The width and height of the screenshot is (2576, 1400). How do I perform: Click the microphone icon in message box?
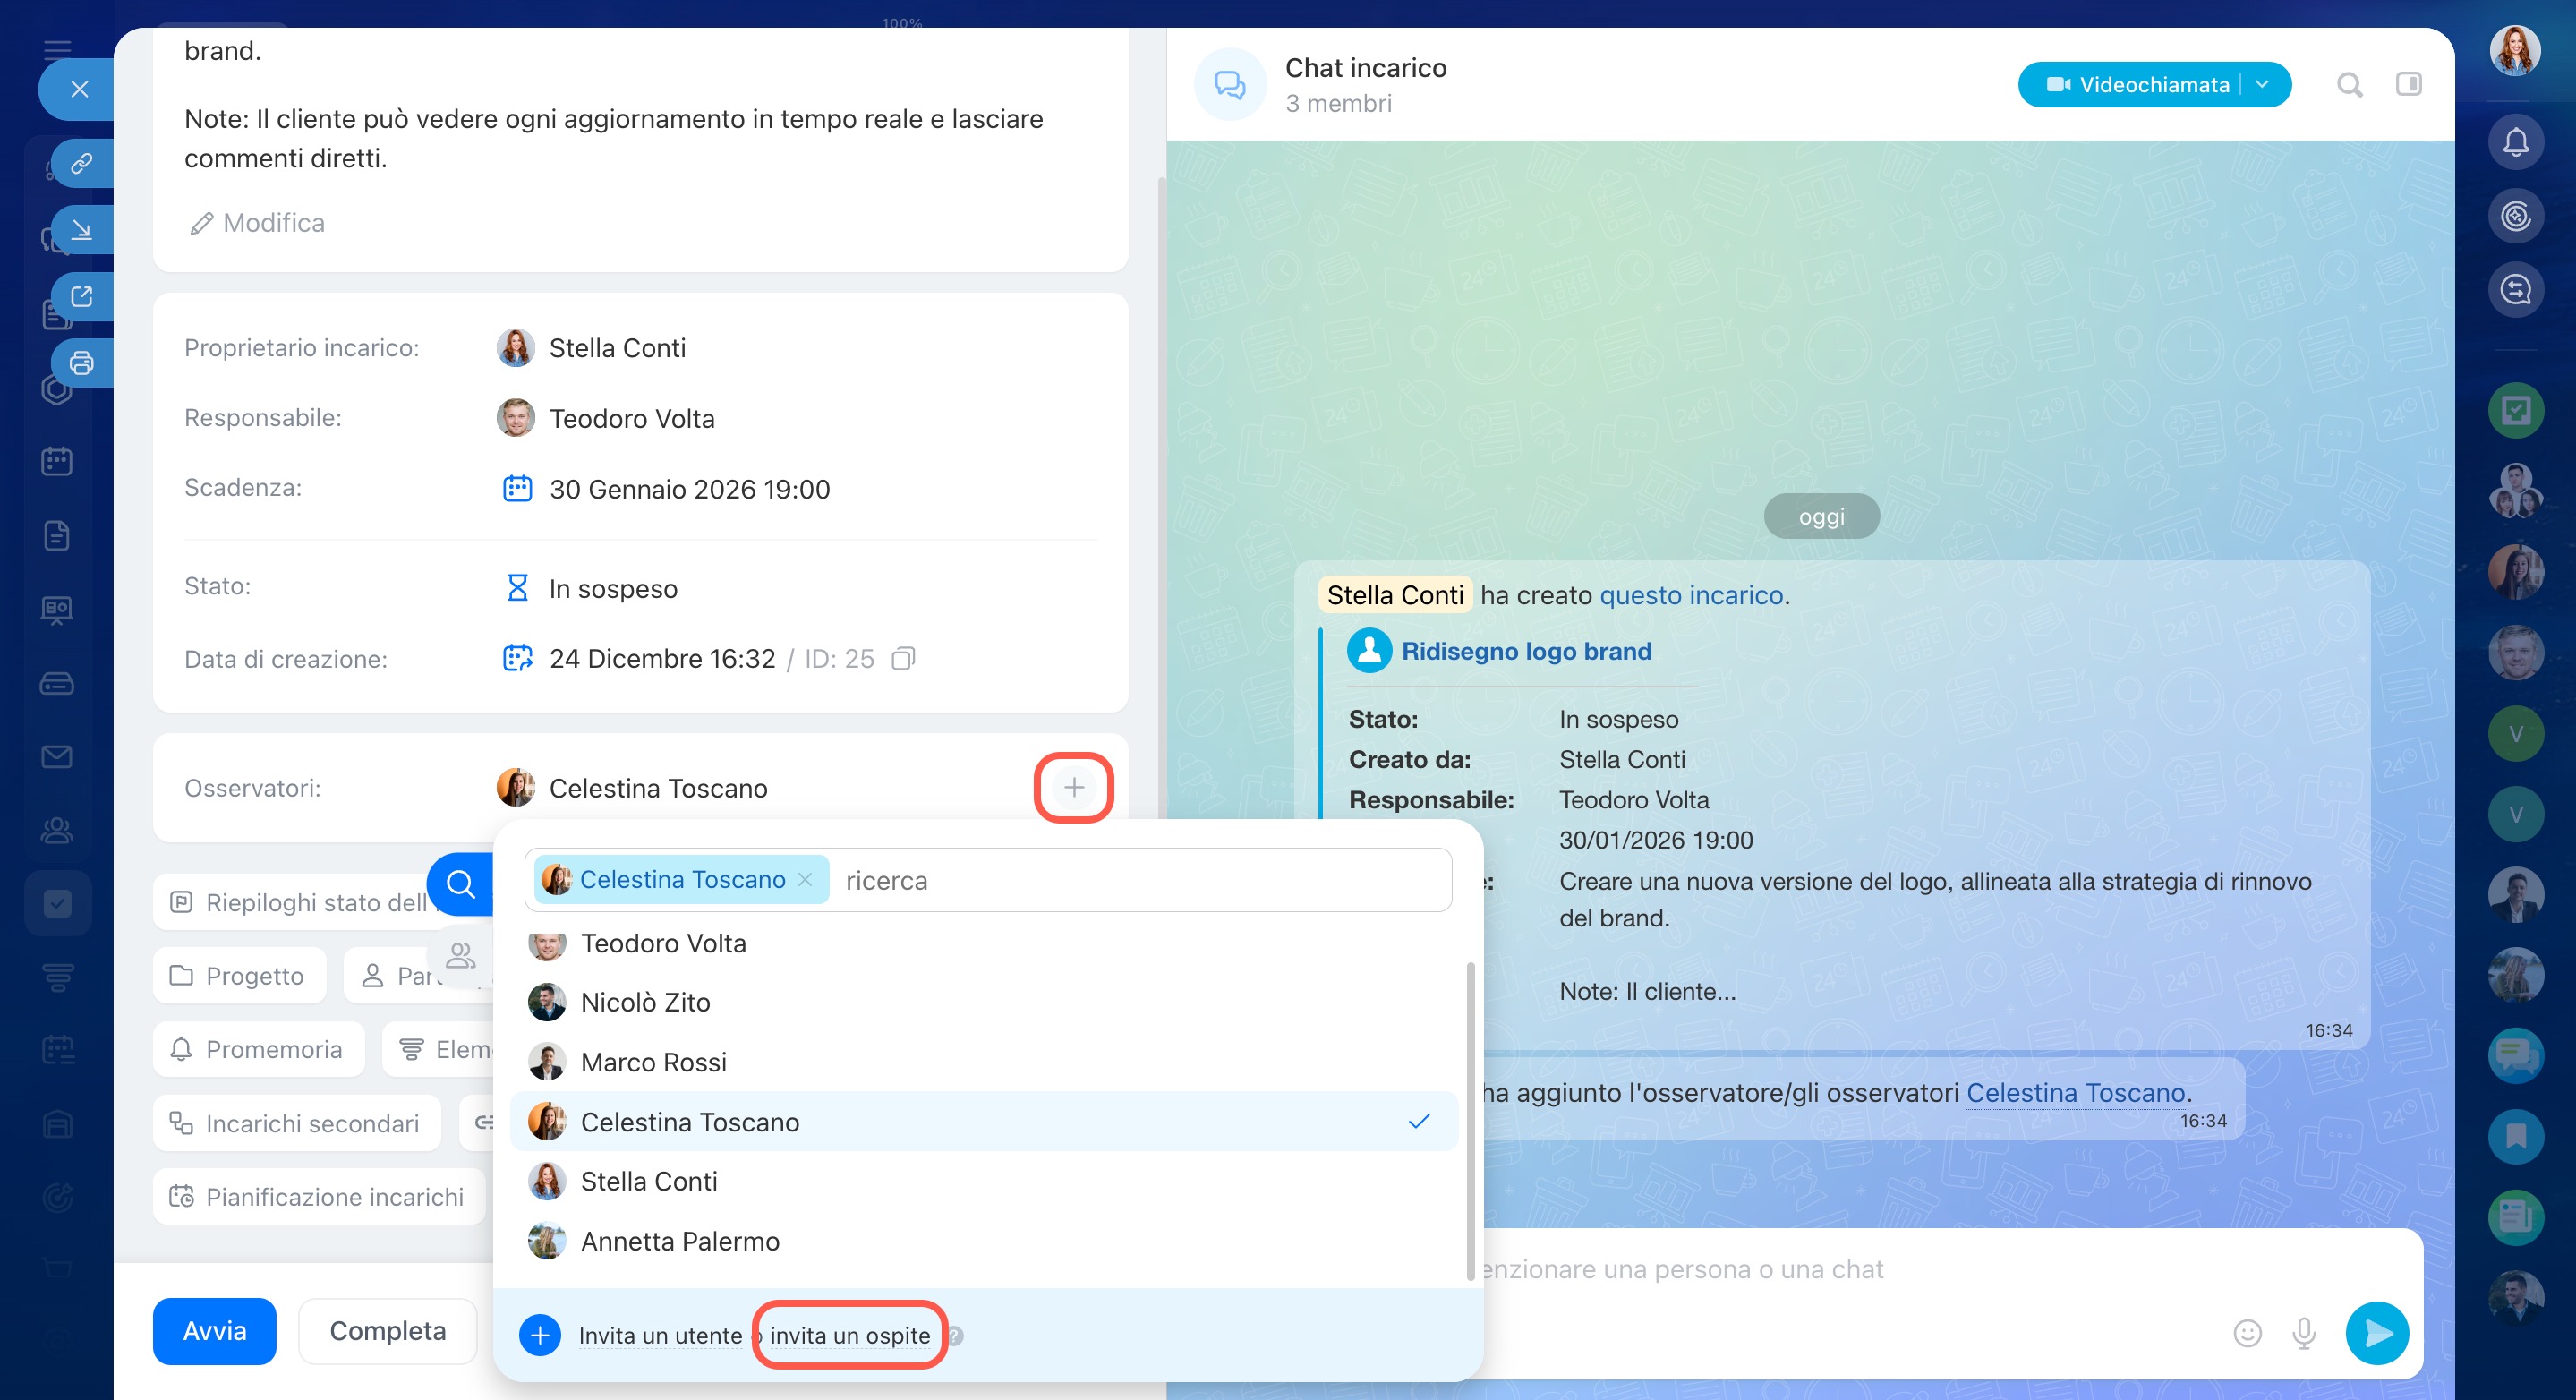2304,1332
